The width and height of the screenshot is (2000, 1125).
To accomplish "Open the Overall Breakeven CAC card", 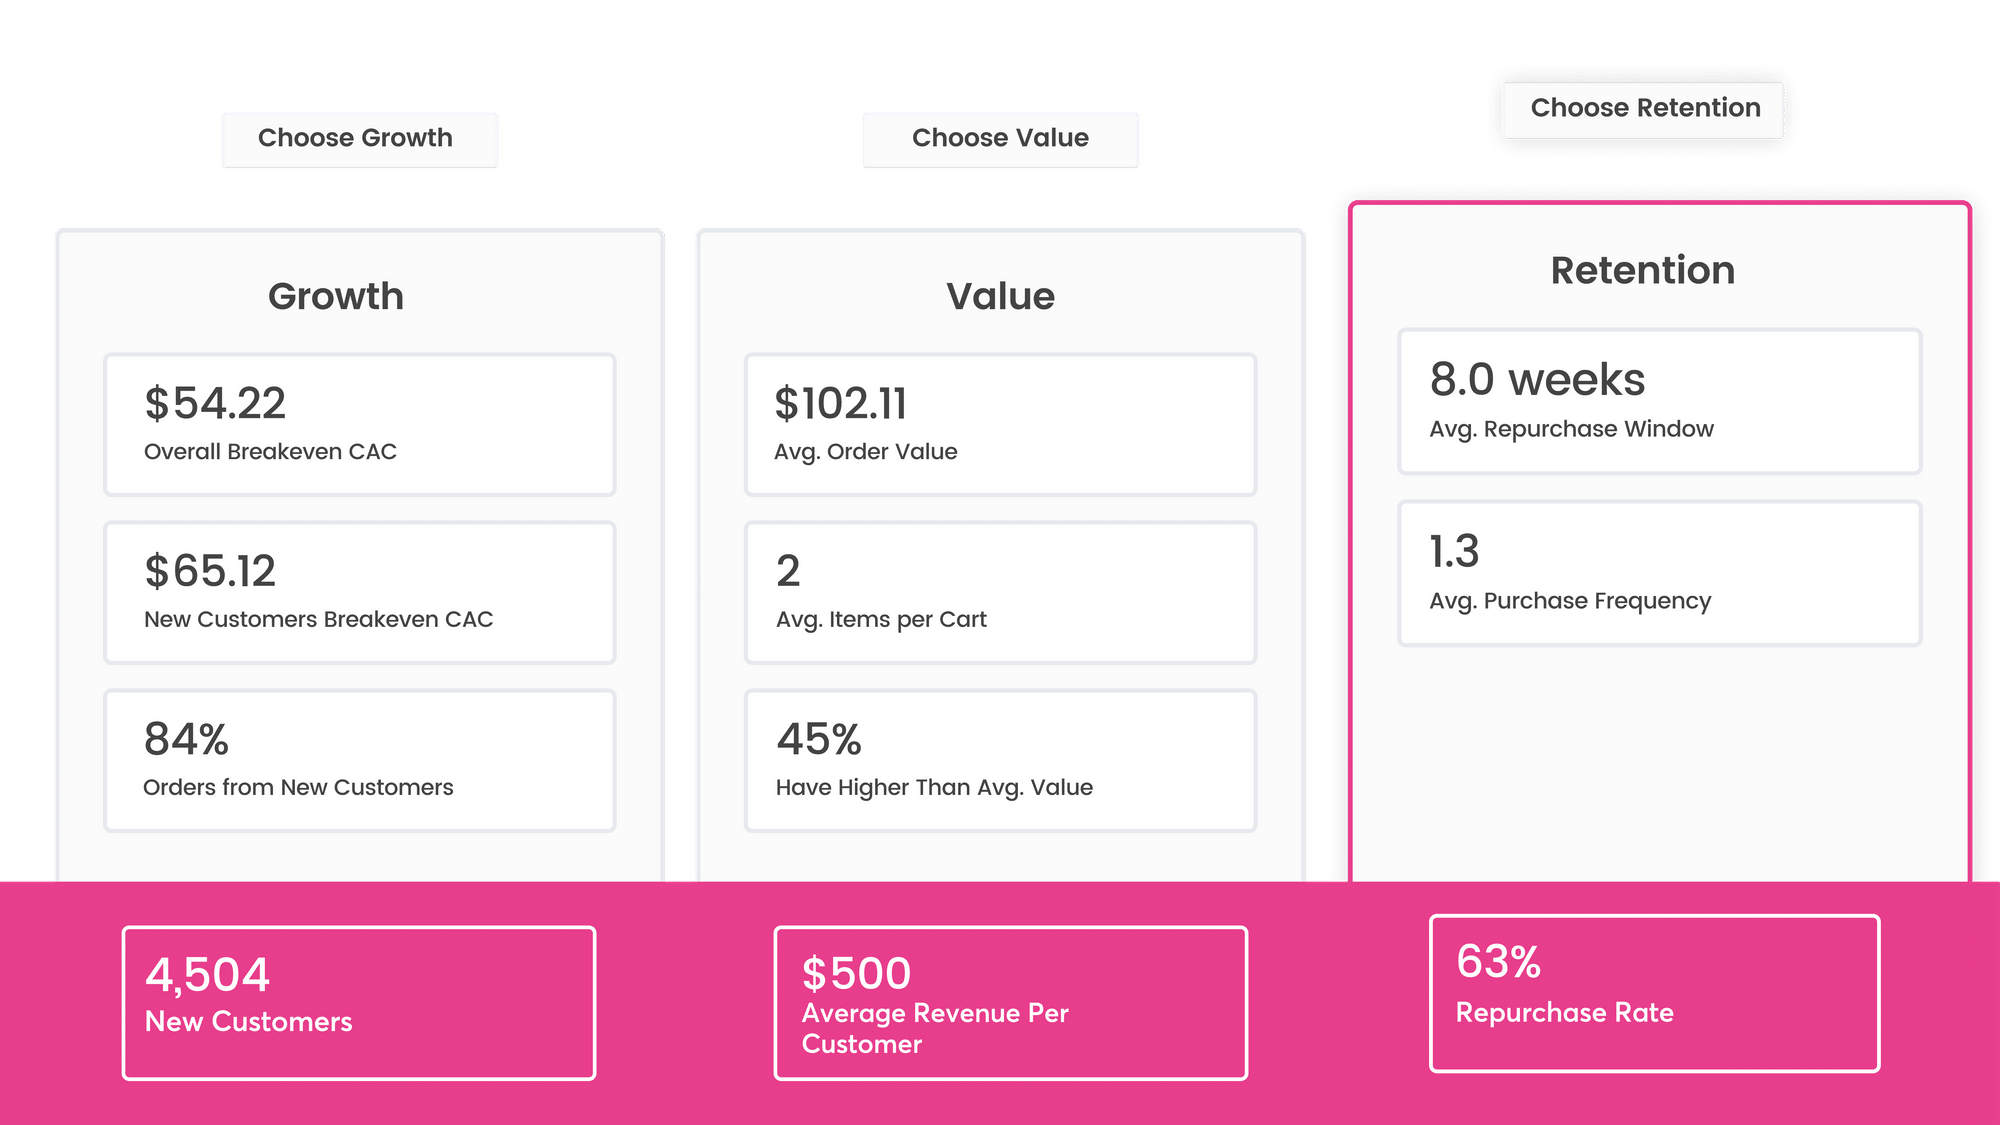I will click(x=359, y=424).
